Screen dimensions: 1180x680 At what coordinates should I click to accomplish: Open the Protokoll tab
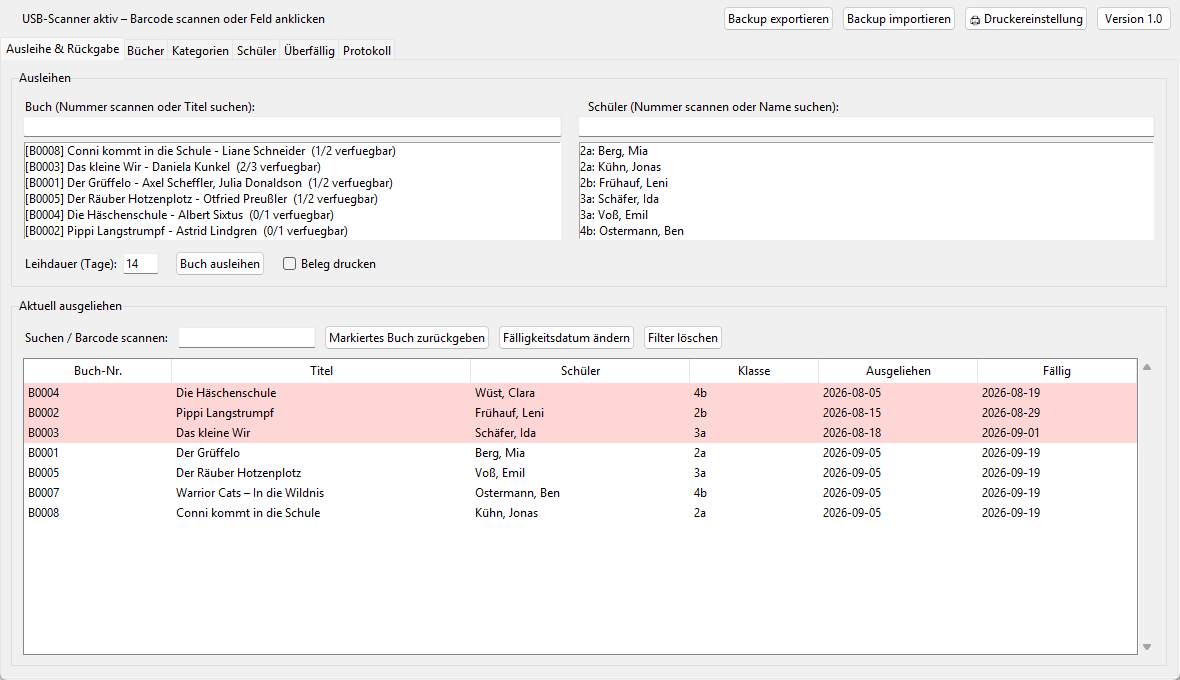click(366, 50)
